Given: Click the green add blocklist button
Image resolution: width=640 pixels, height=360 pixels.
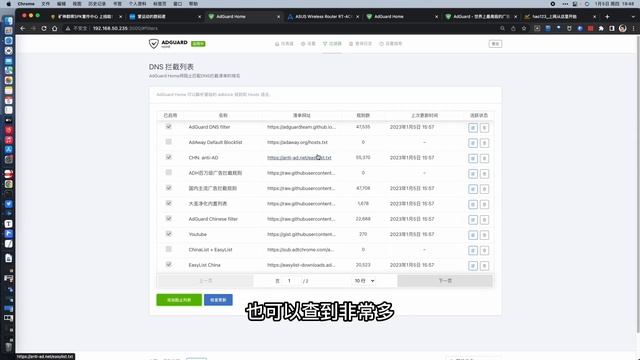Looking at the screenshot, I should [179, 300].
